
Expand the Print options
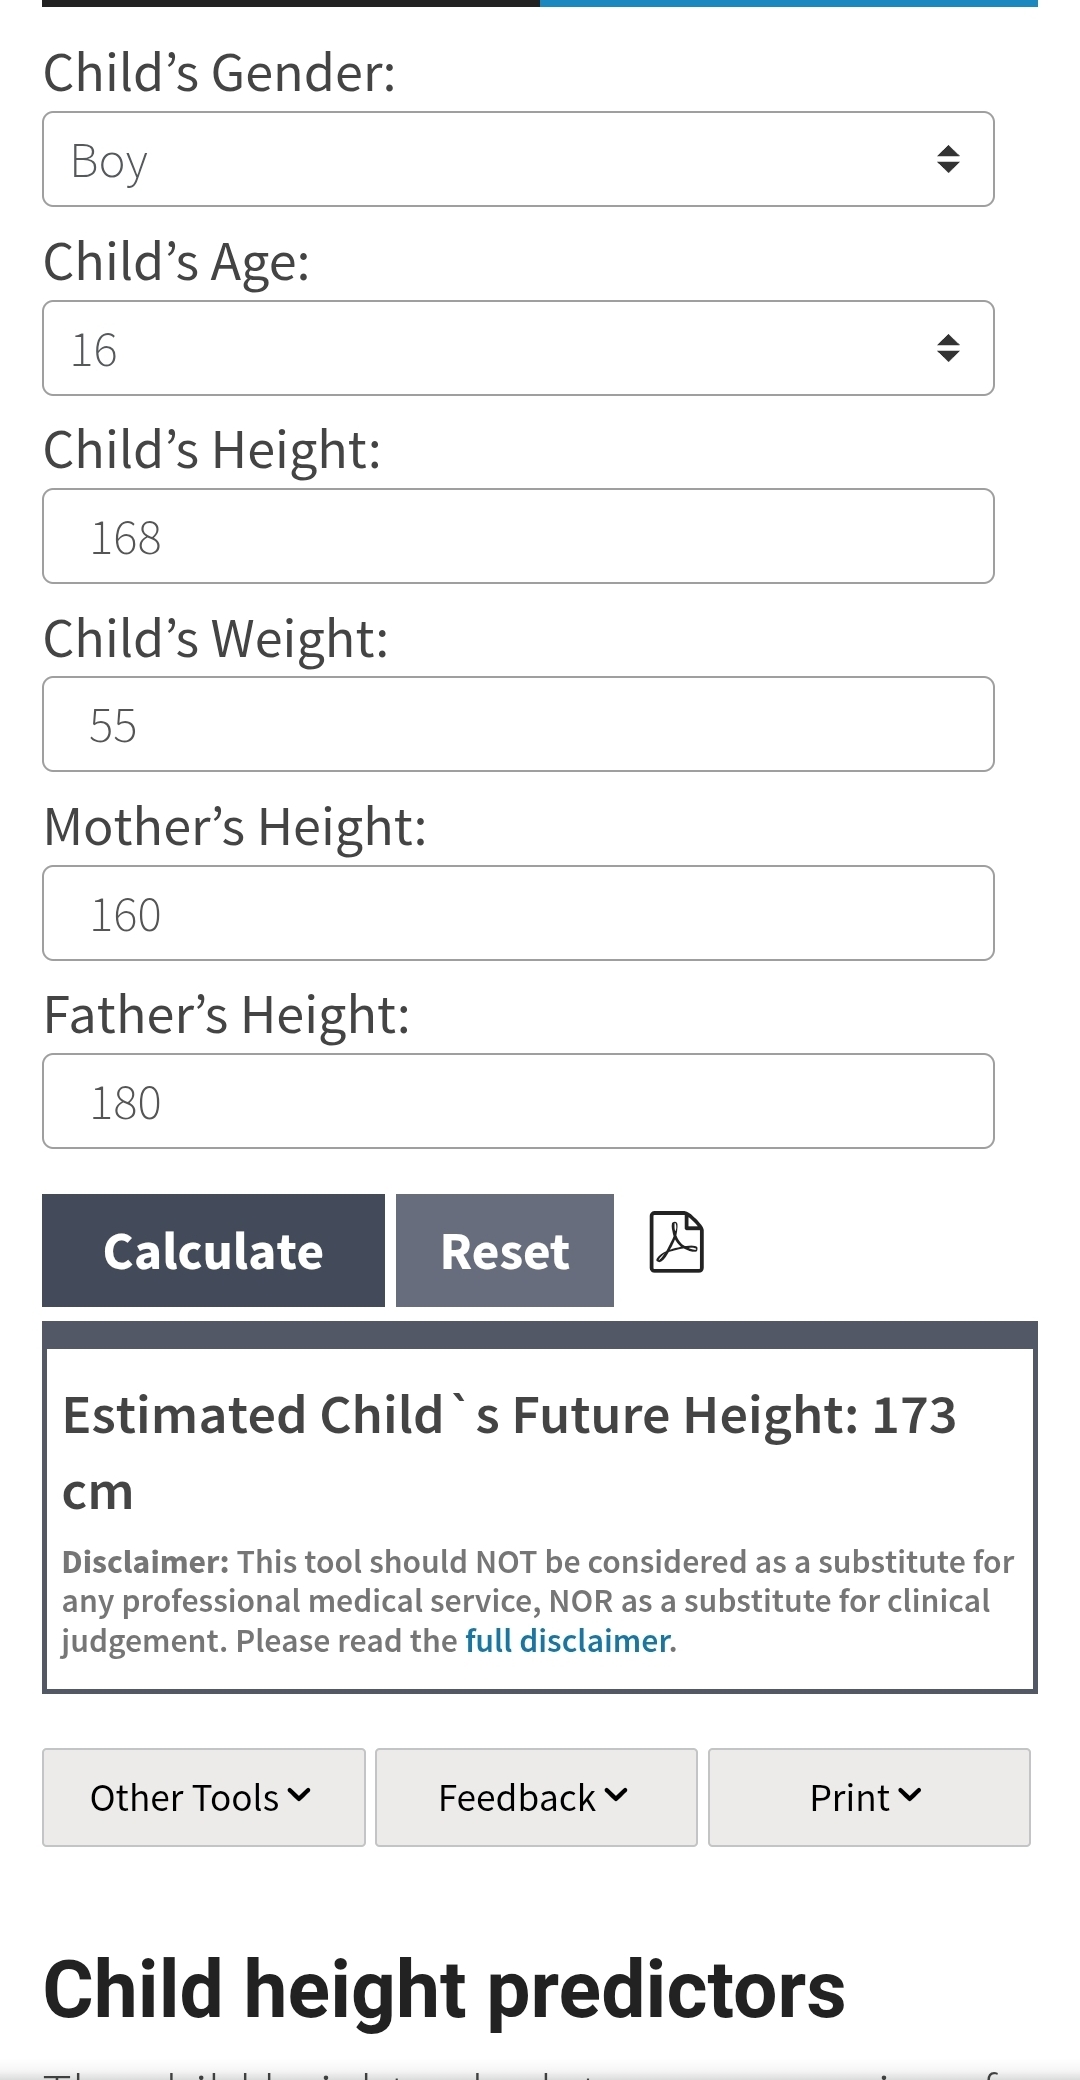[x=868, y=1797]
